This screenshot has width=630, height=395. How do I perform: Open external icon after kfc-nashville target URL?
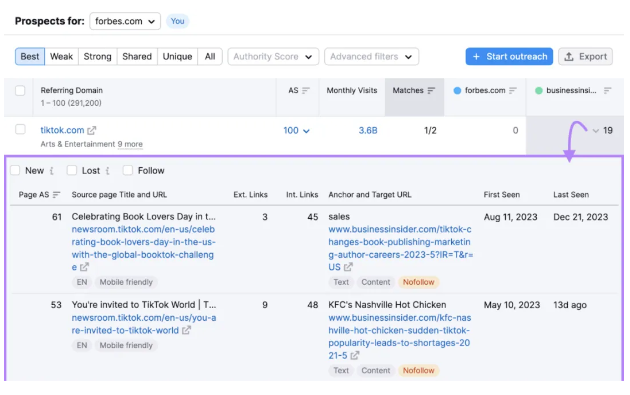pos(354,356)
